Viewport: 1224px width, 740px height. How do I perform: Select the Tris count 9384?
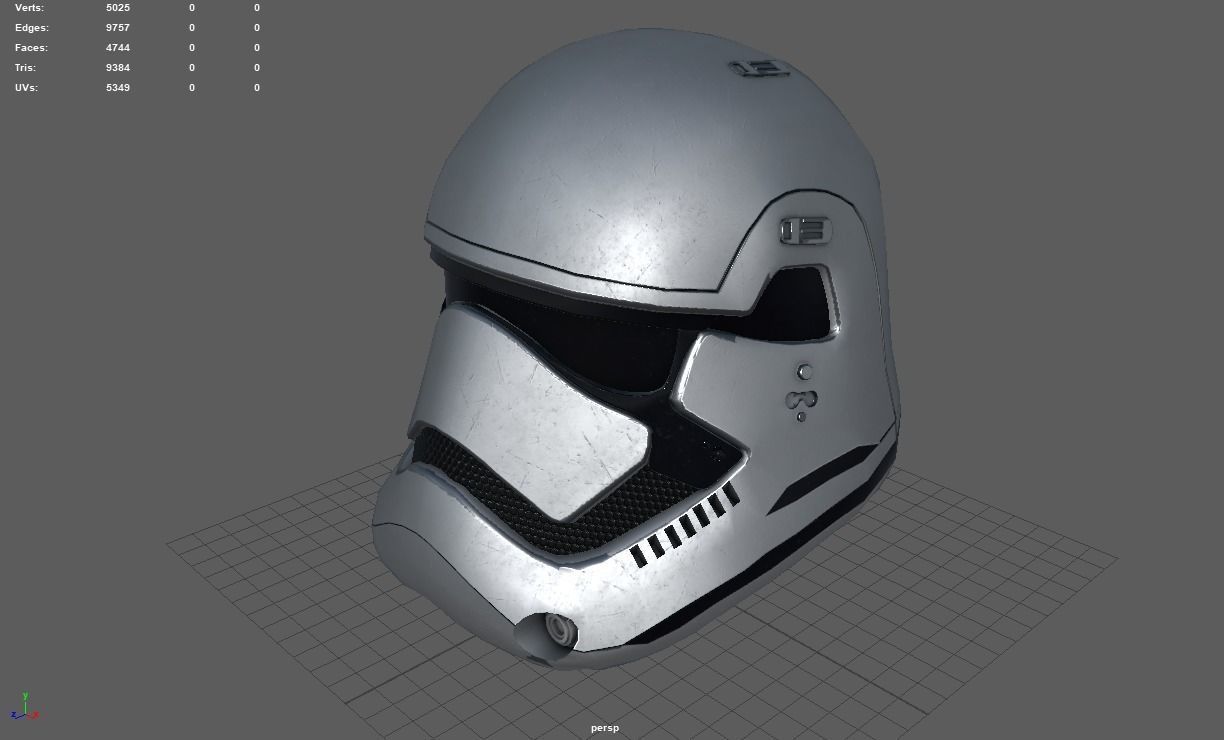(x=118, y=68)
